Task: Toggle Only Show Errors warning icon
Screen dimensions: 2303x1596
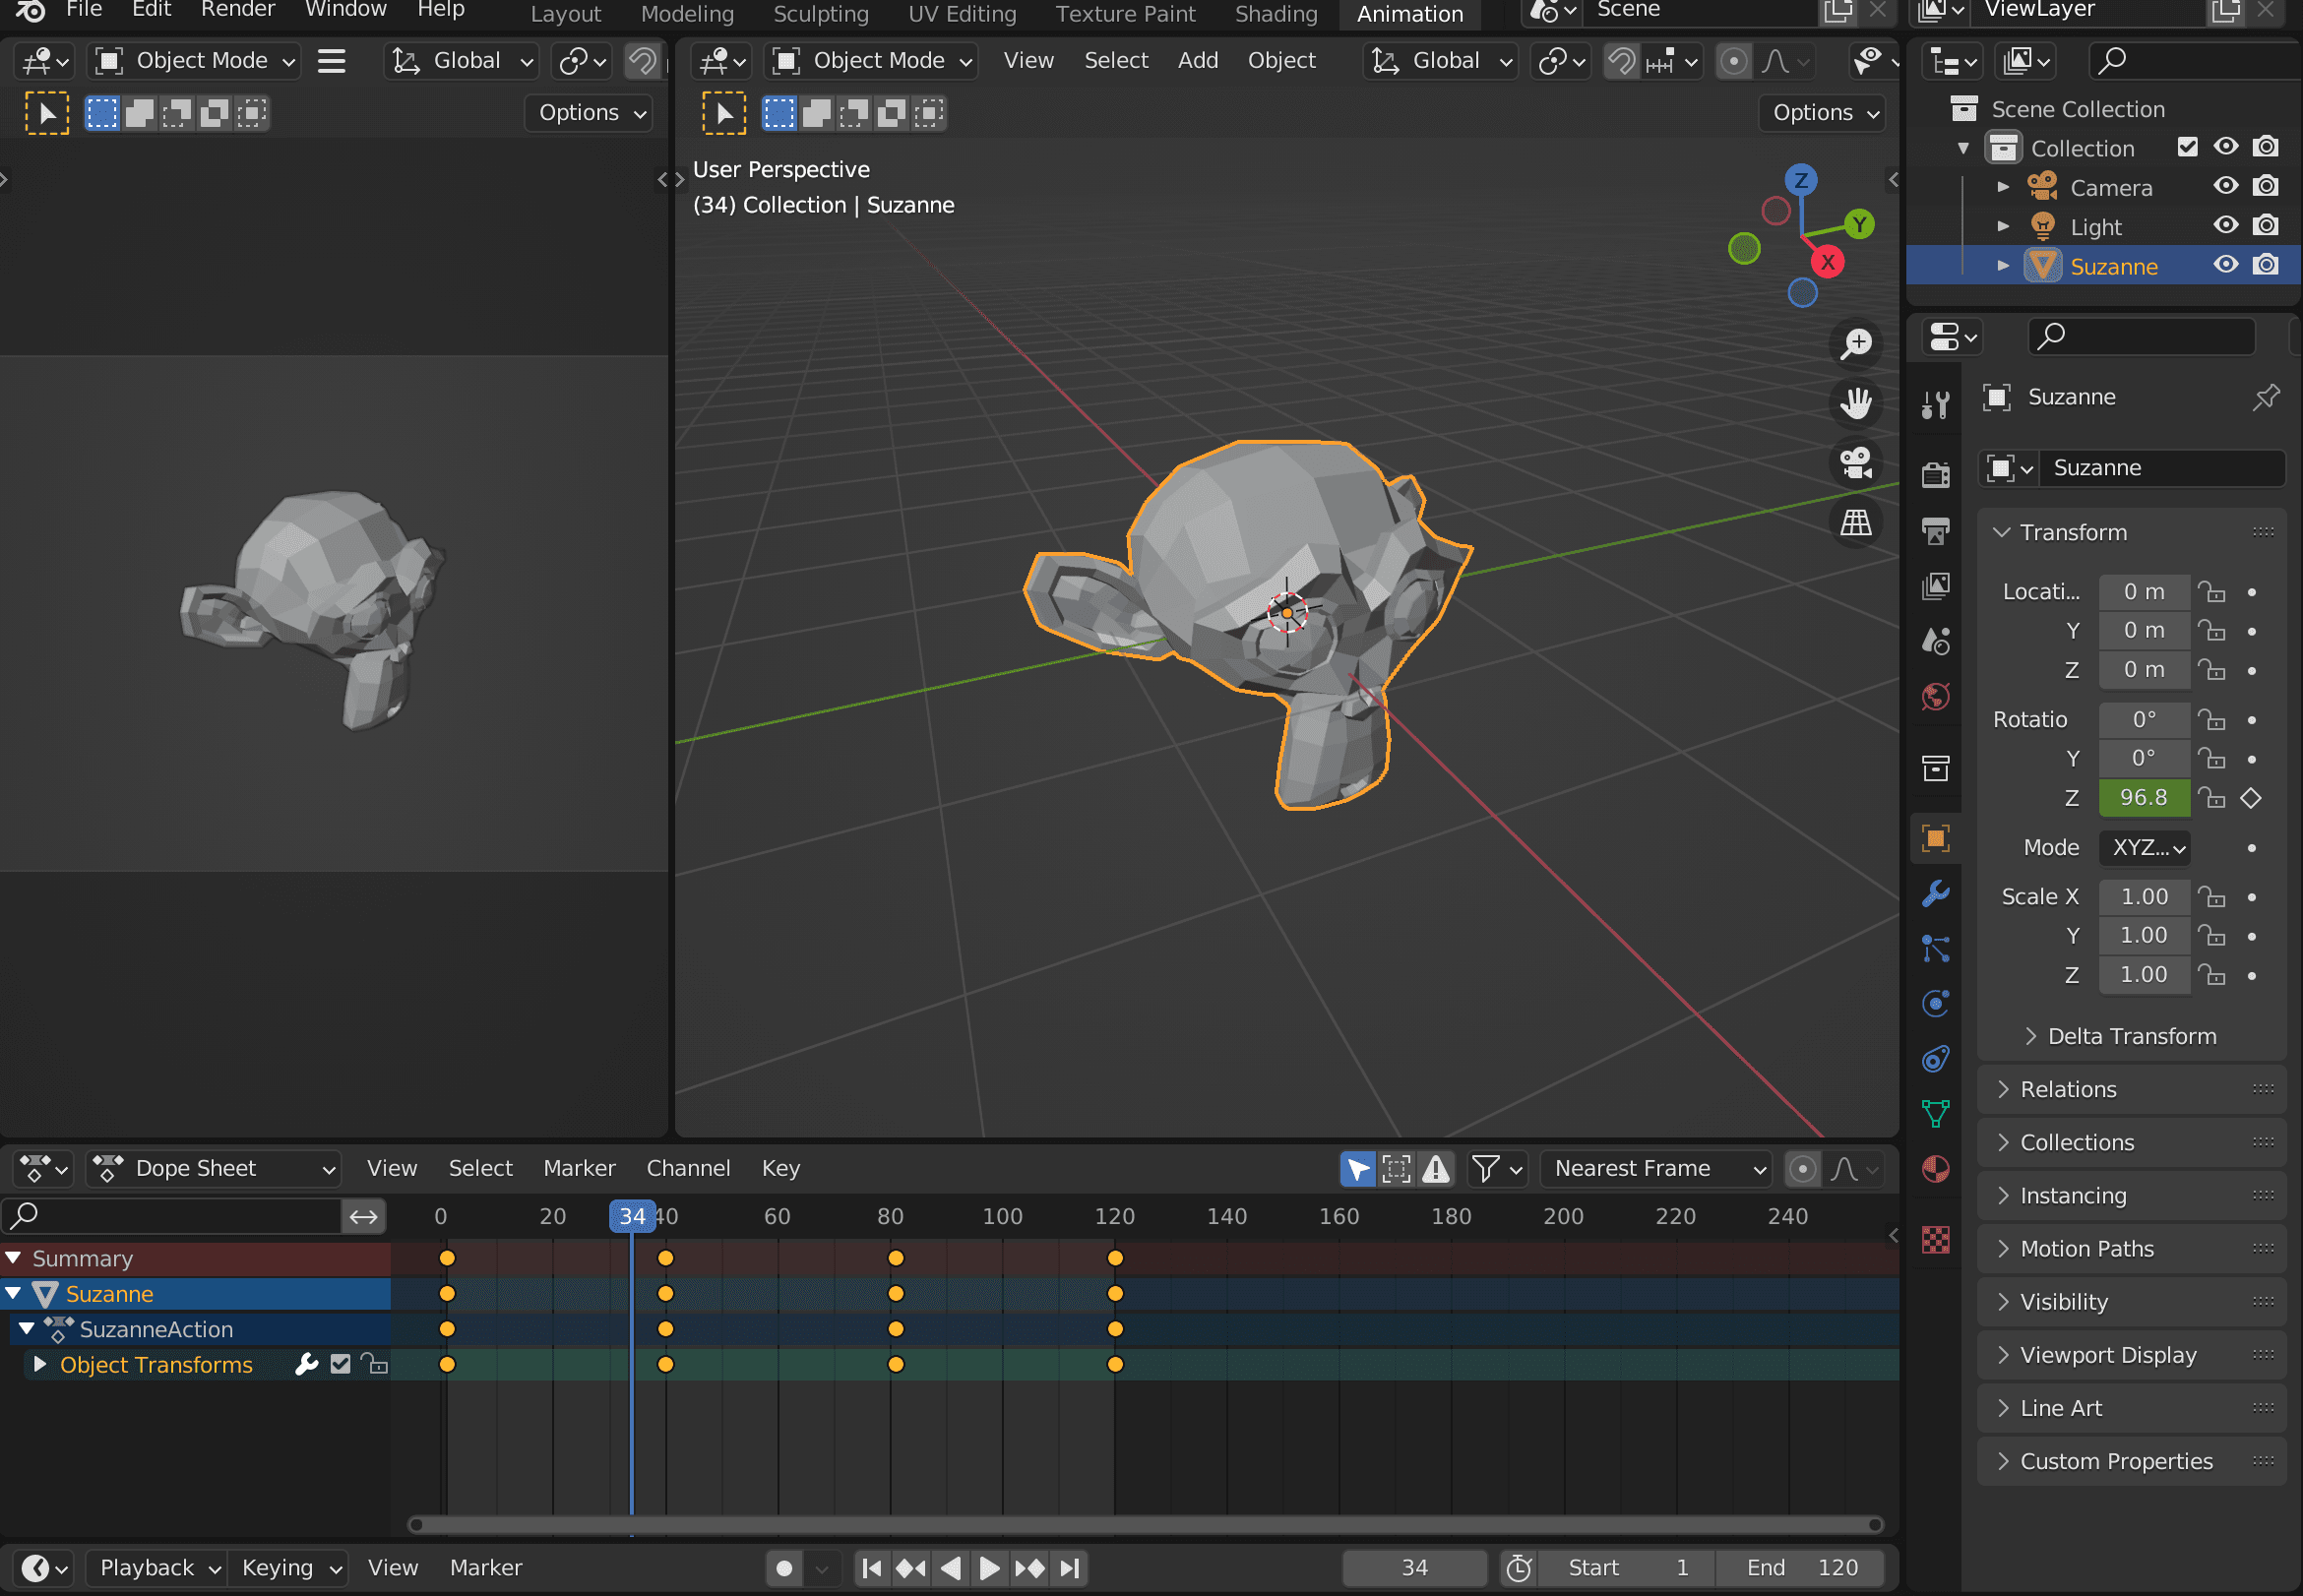Action: click(x=1435, y=1168)
